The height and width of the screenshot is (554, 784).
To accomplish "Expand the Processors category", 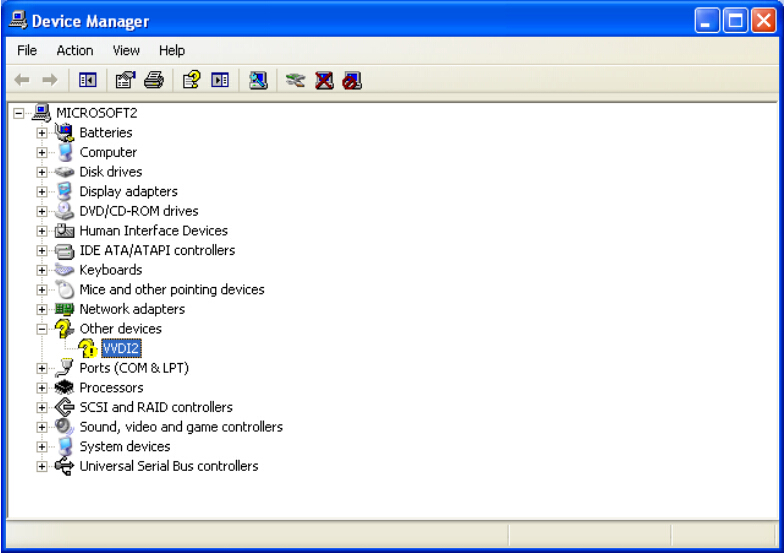I will (x=42, y=388).
